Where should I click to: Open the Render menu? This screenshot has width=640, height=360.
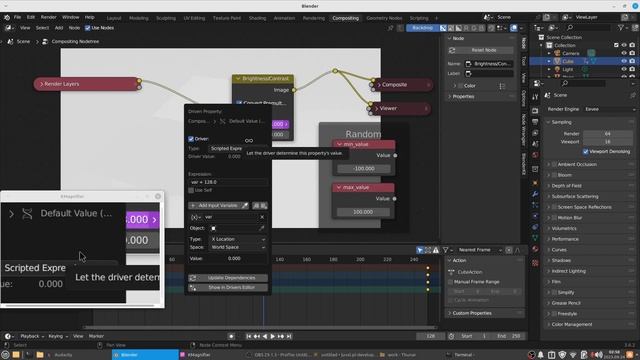49,17
